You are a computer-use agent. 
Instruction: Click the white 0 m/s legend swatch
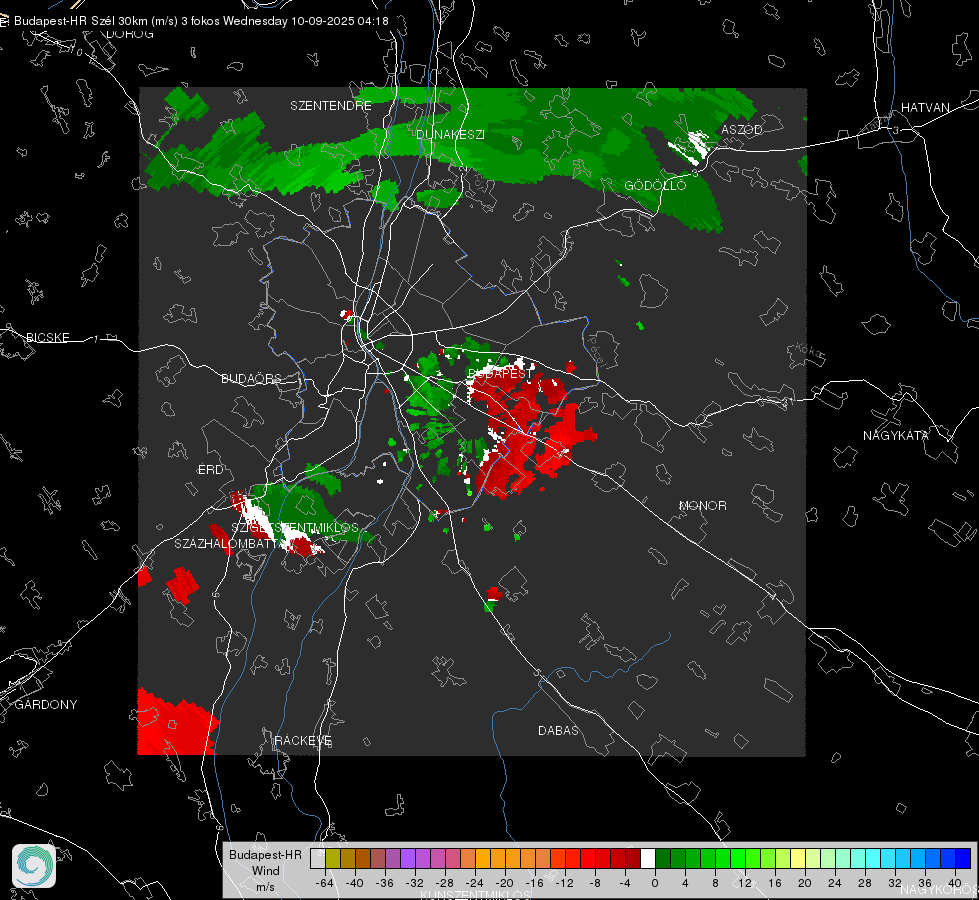coord(648,858)
